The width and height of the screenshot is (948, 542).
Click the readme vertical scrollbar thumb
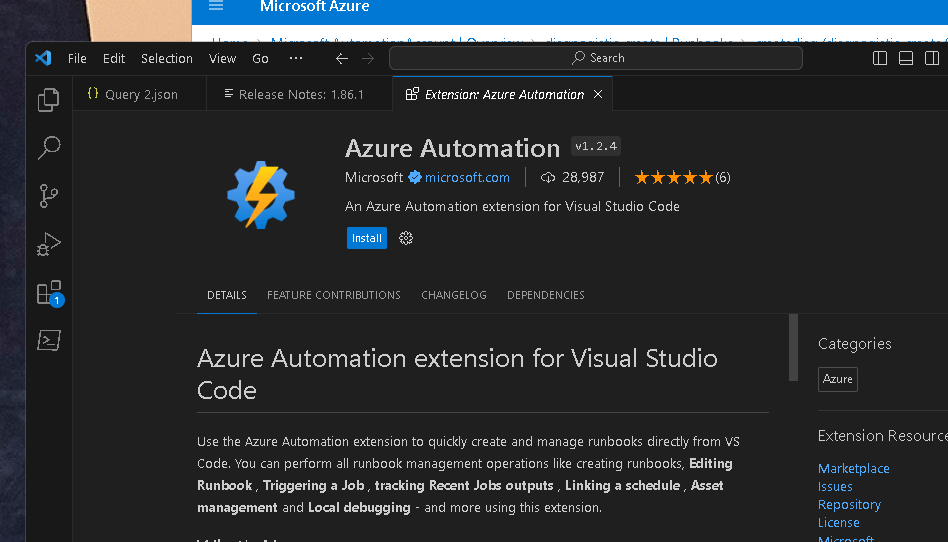click(793, 347)
